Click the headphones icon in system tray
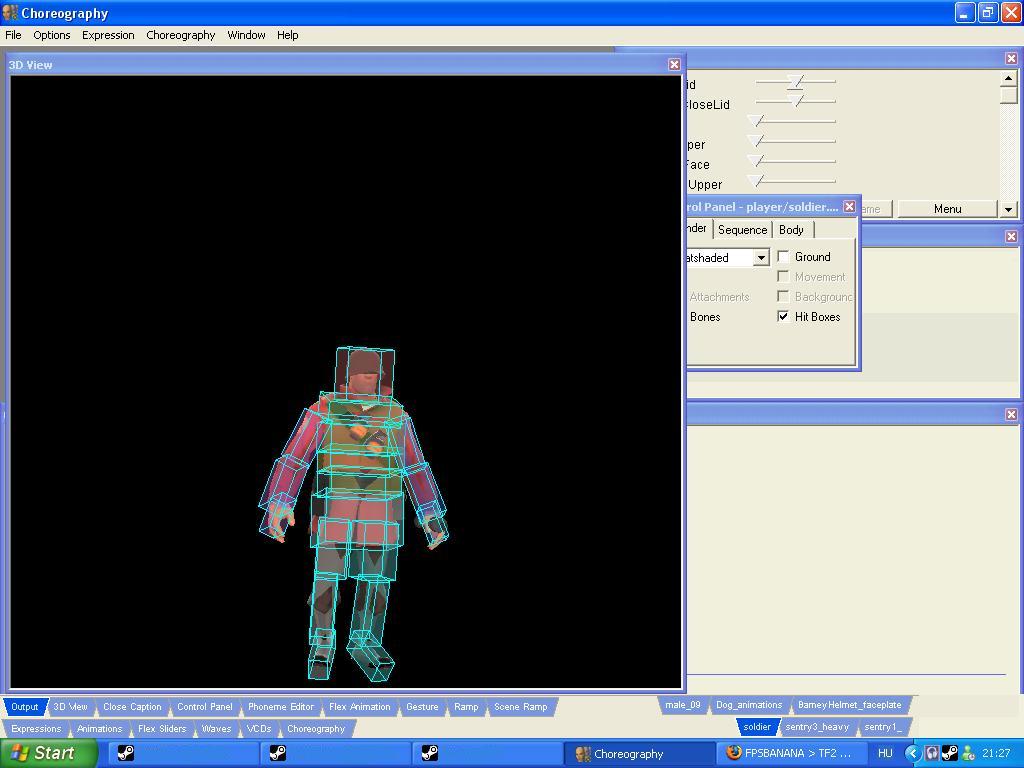Screen dimensions: 1024x768 (x=932, y=753)
